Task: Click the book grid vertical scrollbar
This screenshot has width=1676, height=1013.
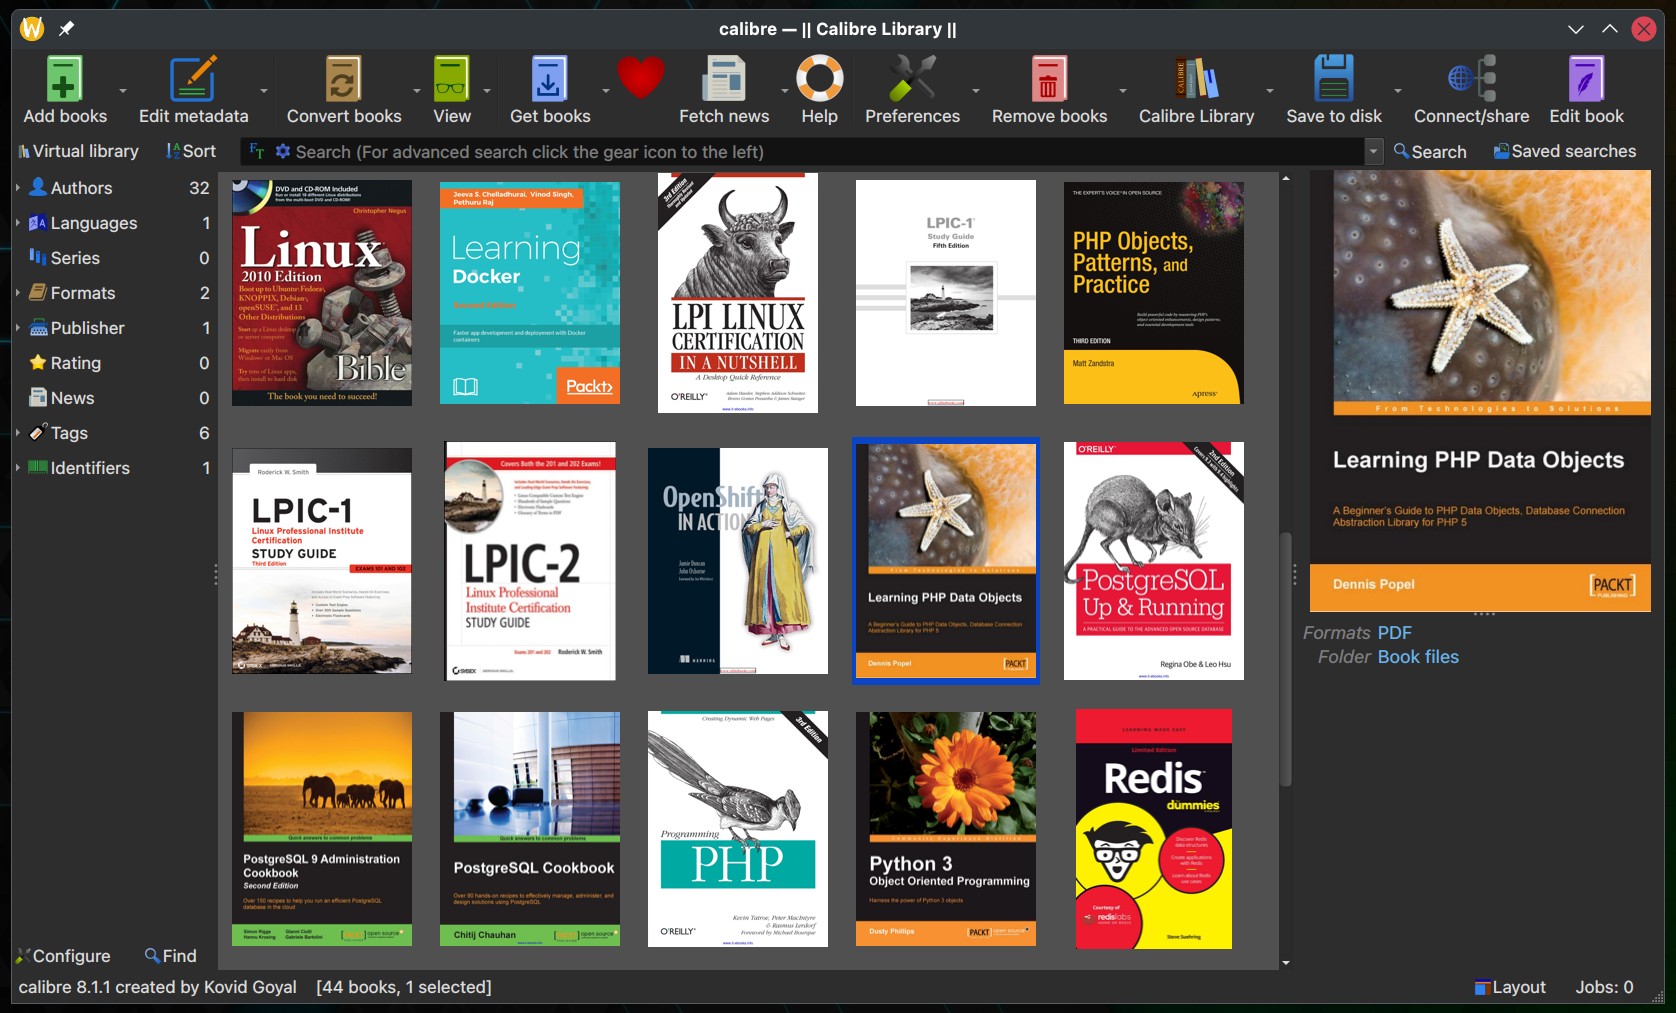Action: [x=1286, y=660]
